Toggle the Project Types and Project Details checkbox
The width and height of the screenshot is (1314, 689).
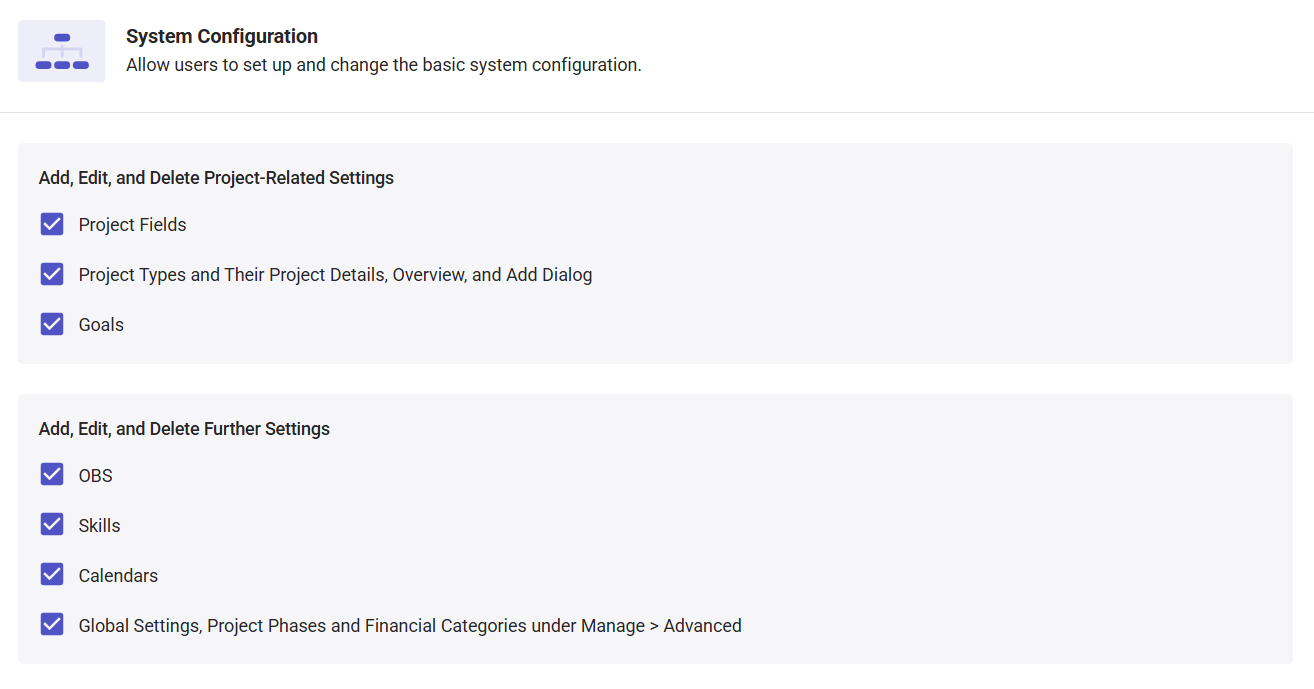coord(52,274)
